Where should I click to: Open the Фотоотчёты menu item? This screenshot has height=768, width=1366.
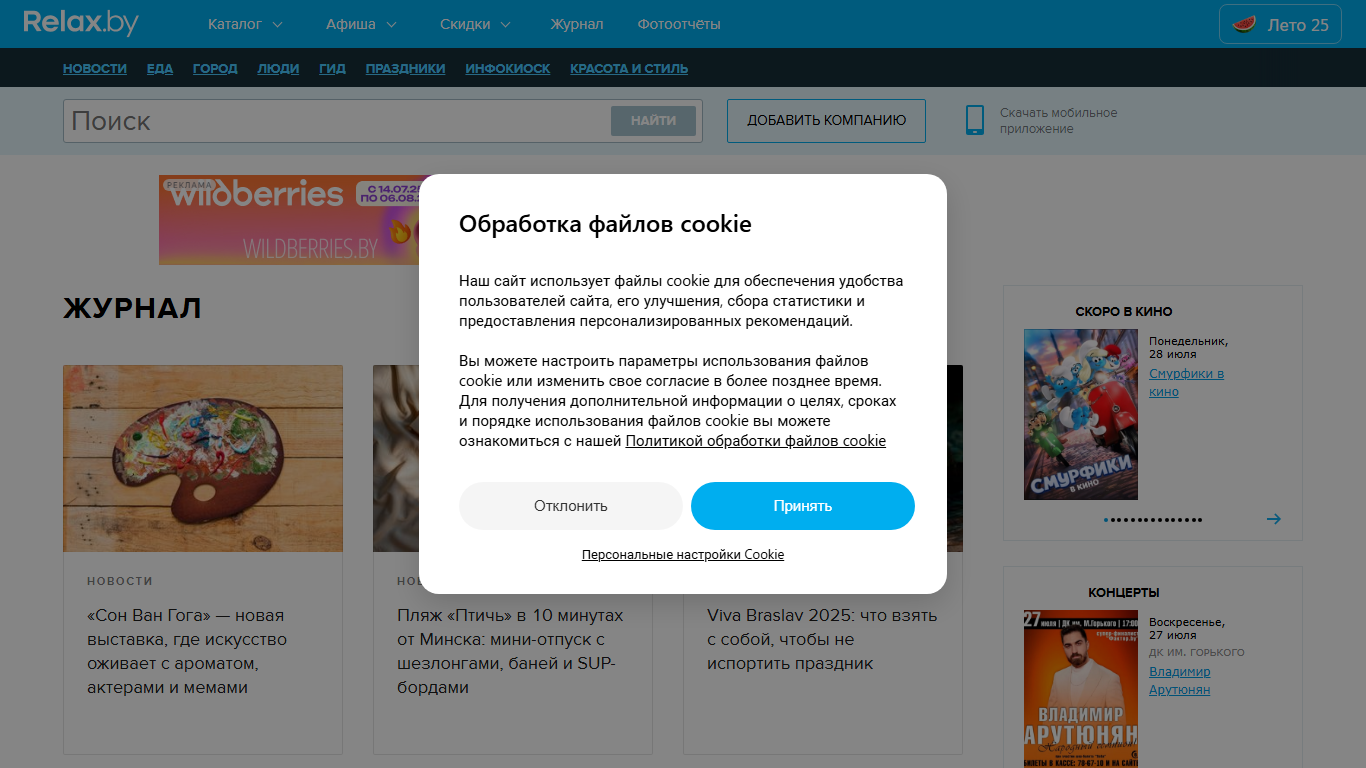point(679,24)
